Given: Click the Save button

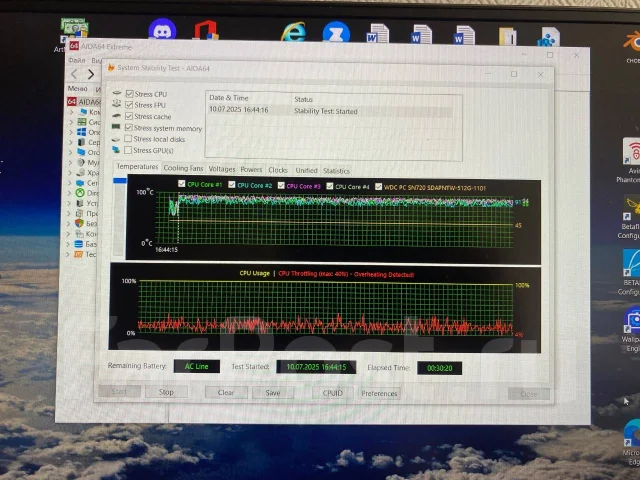Looking at the screenshot, I should [x=273, y=393].
